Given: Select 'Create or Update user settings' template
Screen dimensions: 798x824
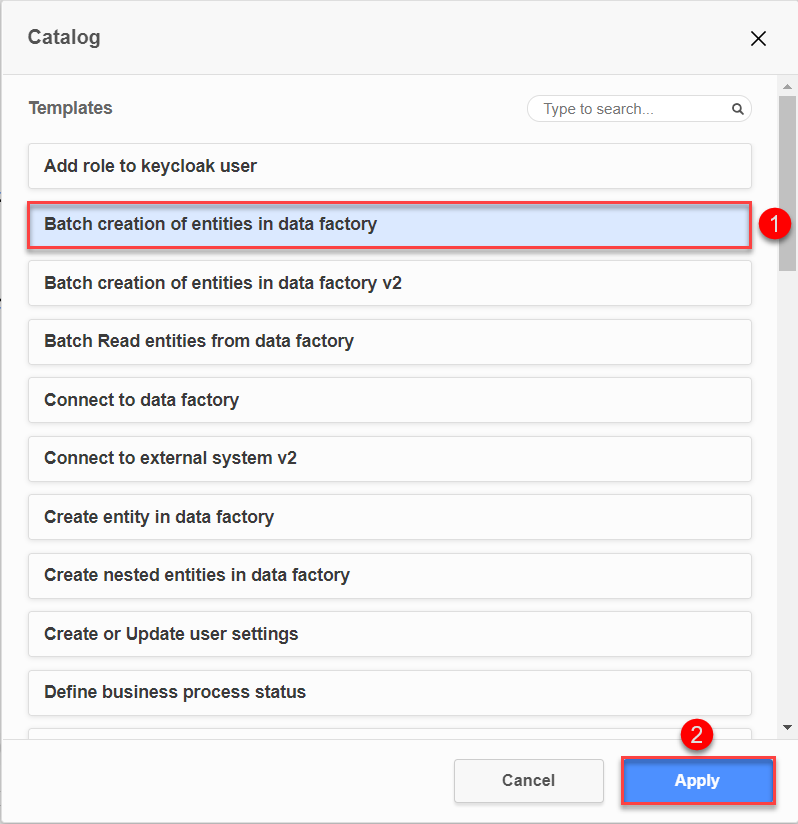Looking at the screenshot, I should pos(390,634).
